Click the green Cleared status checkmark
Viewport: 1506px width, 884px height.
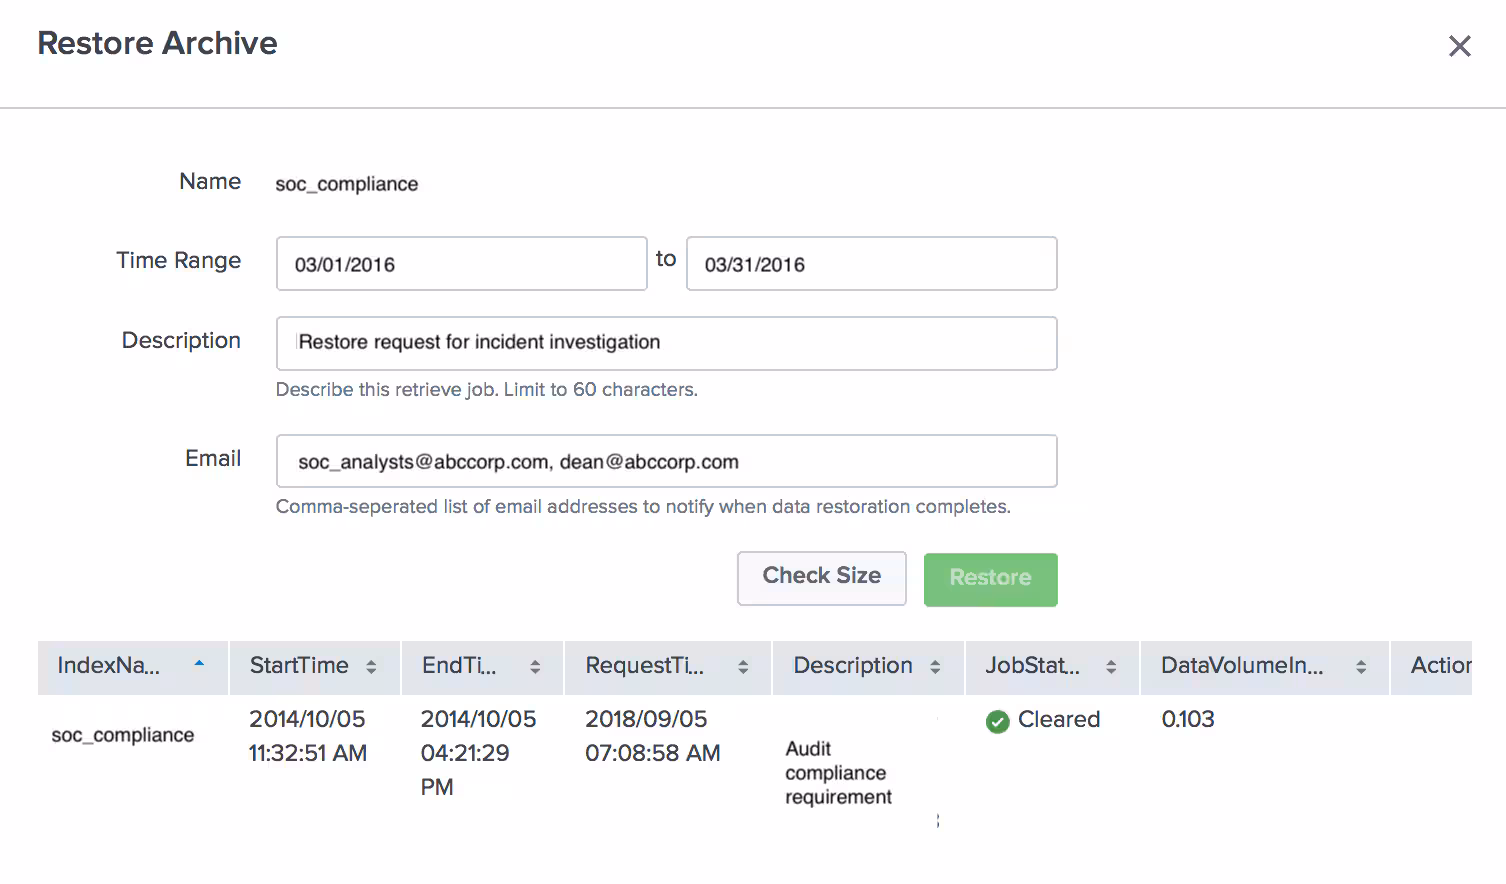tap(997, 721)
